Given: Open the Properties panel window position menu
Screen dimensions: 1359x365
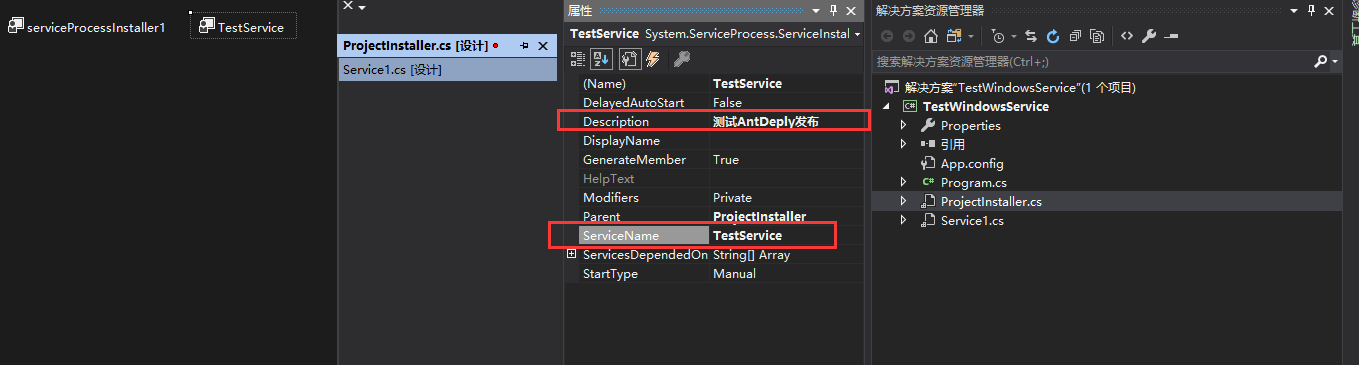Looking at the screenshot, I should click(816, 10).
